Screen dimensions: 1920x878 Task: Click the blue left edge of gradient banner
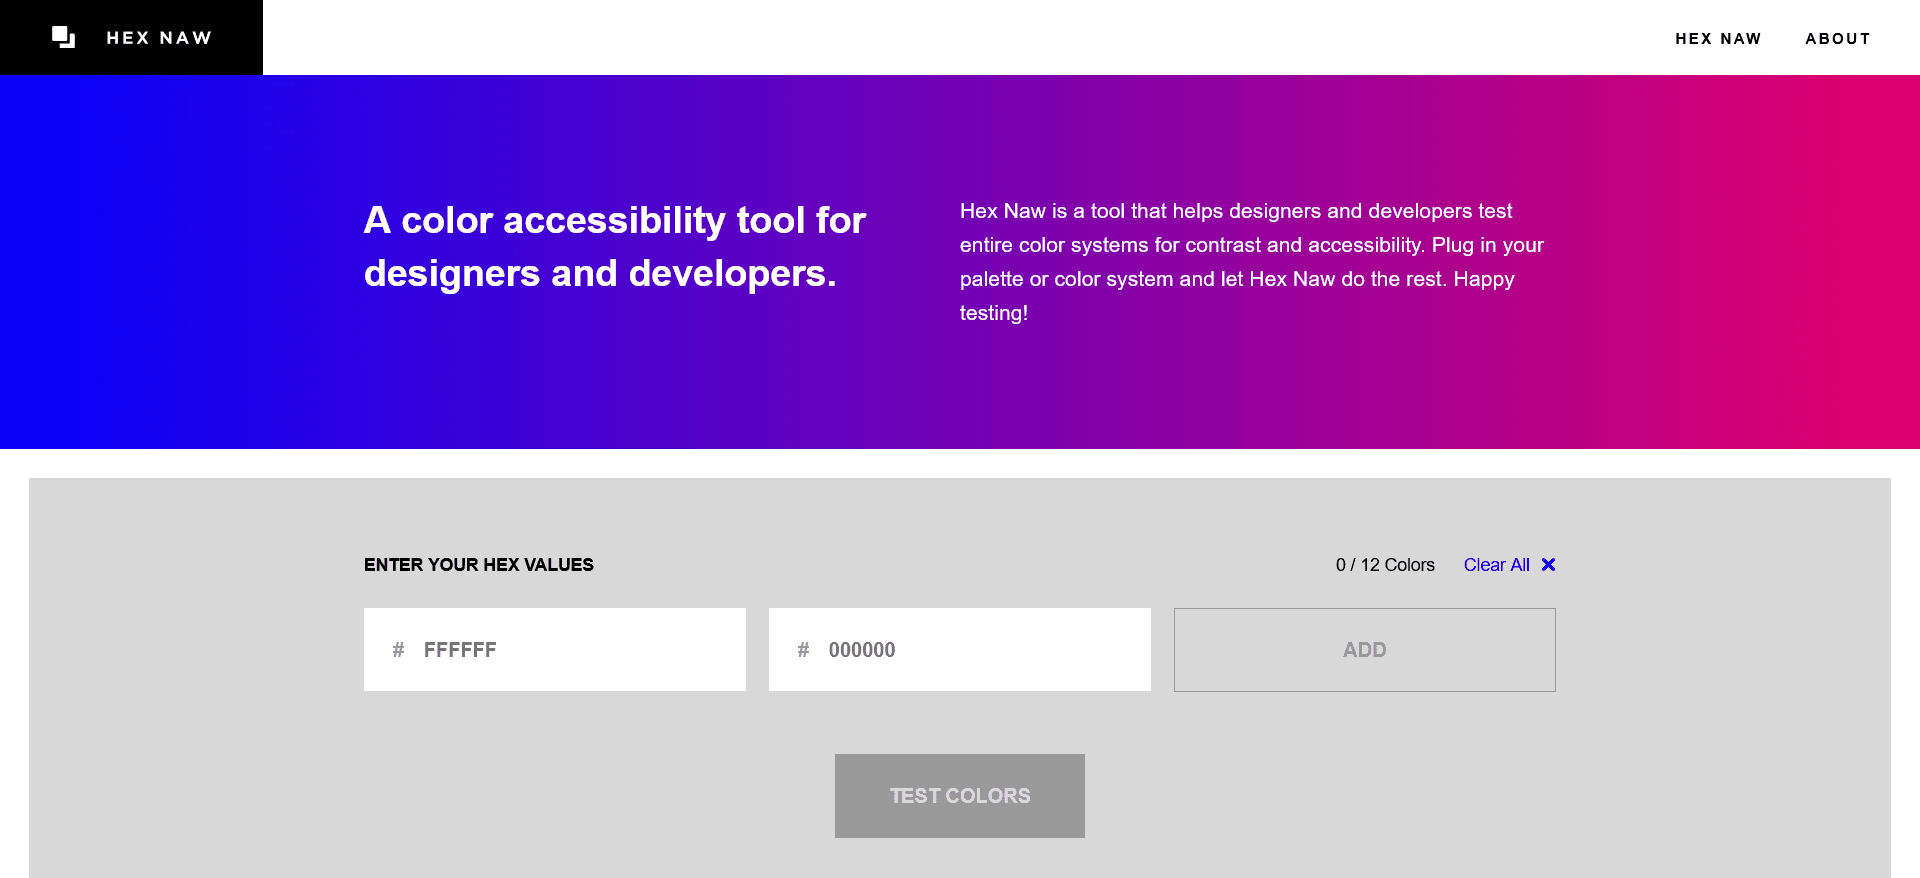[40, 262]
